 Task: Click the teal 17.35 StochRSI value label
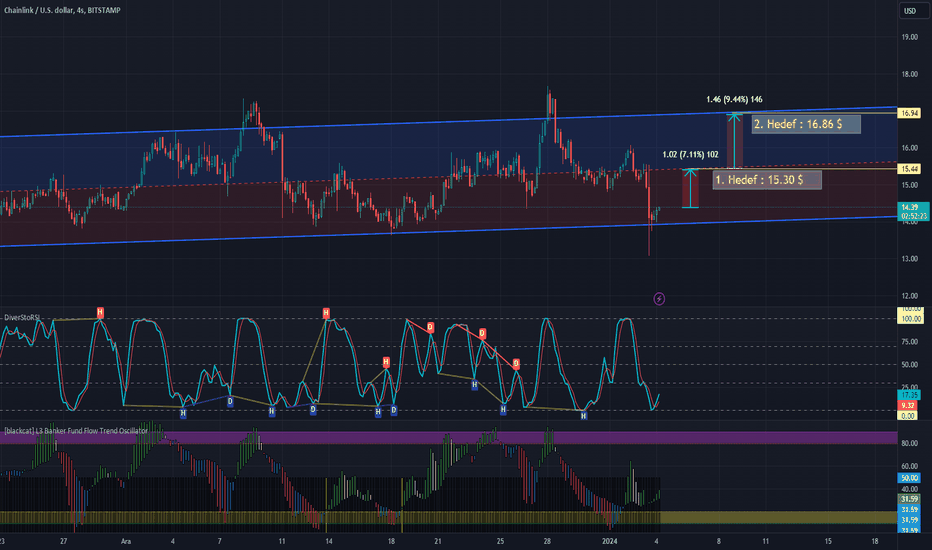tap(909, 395)
